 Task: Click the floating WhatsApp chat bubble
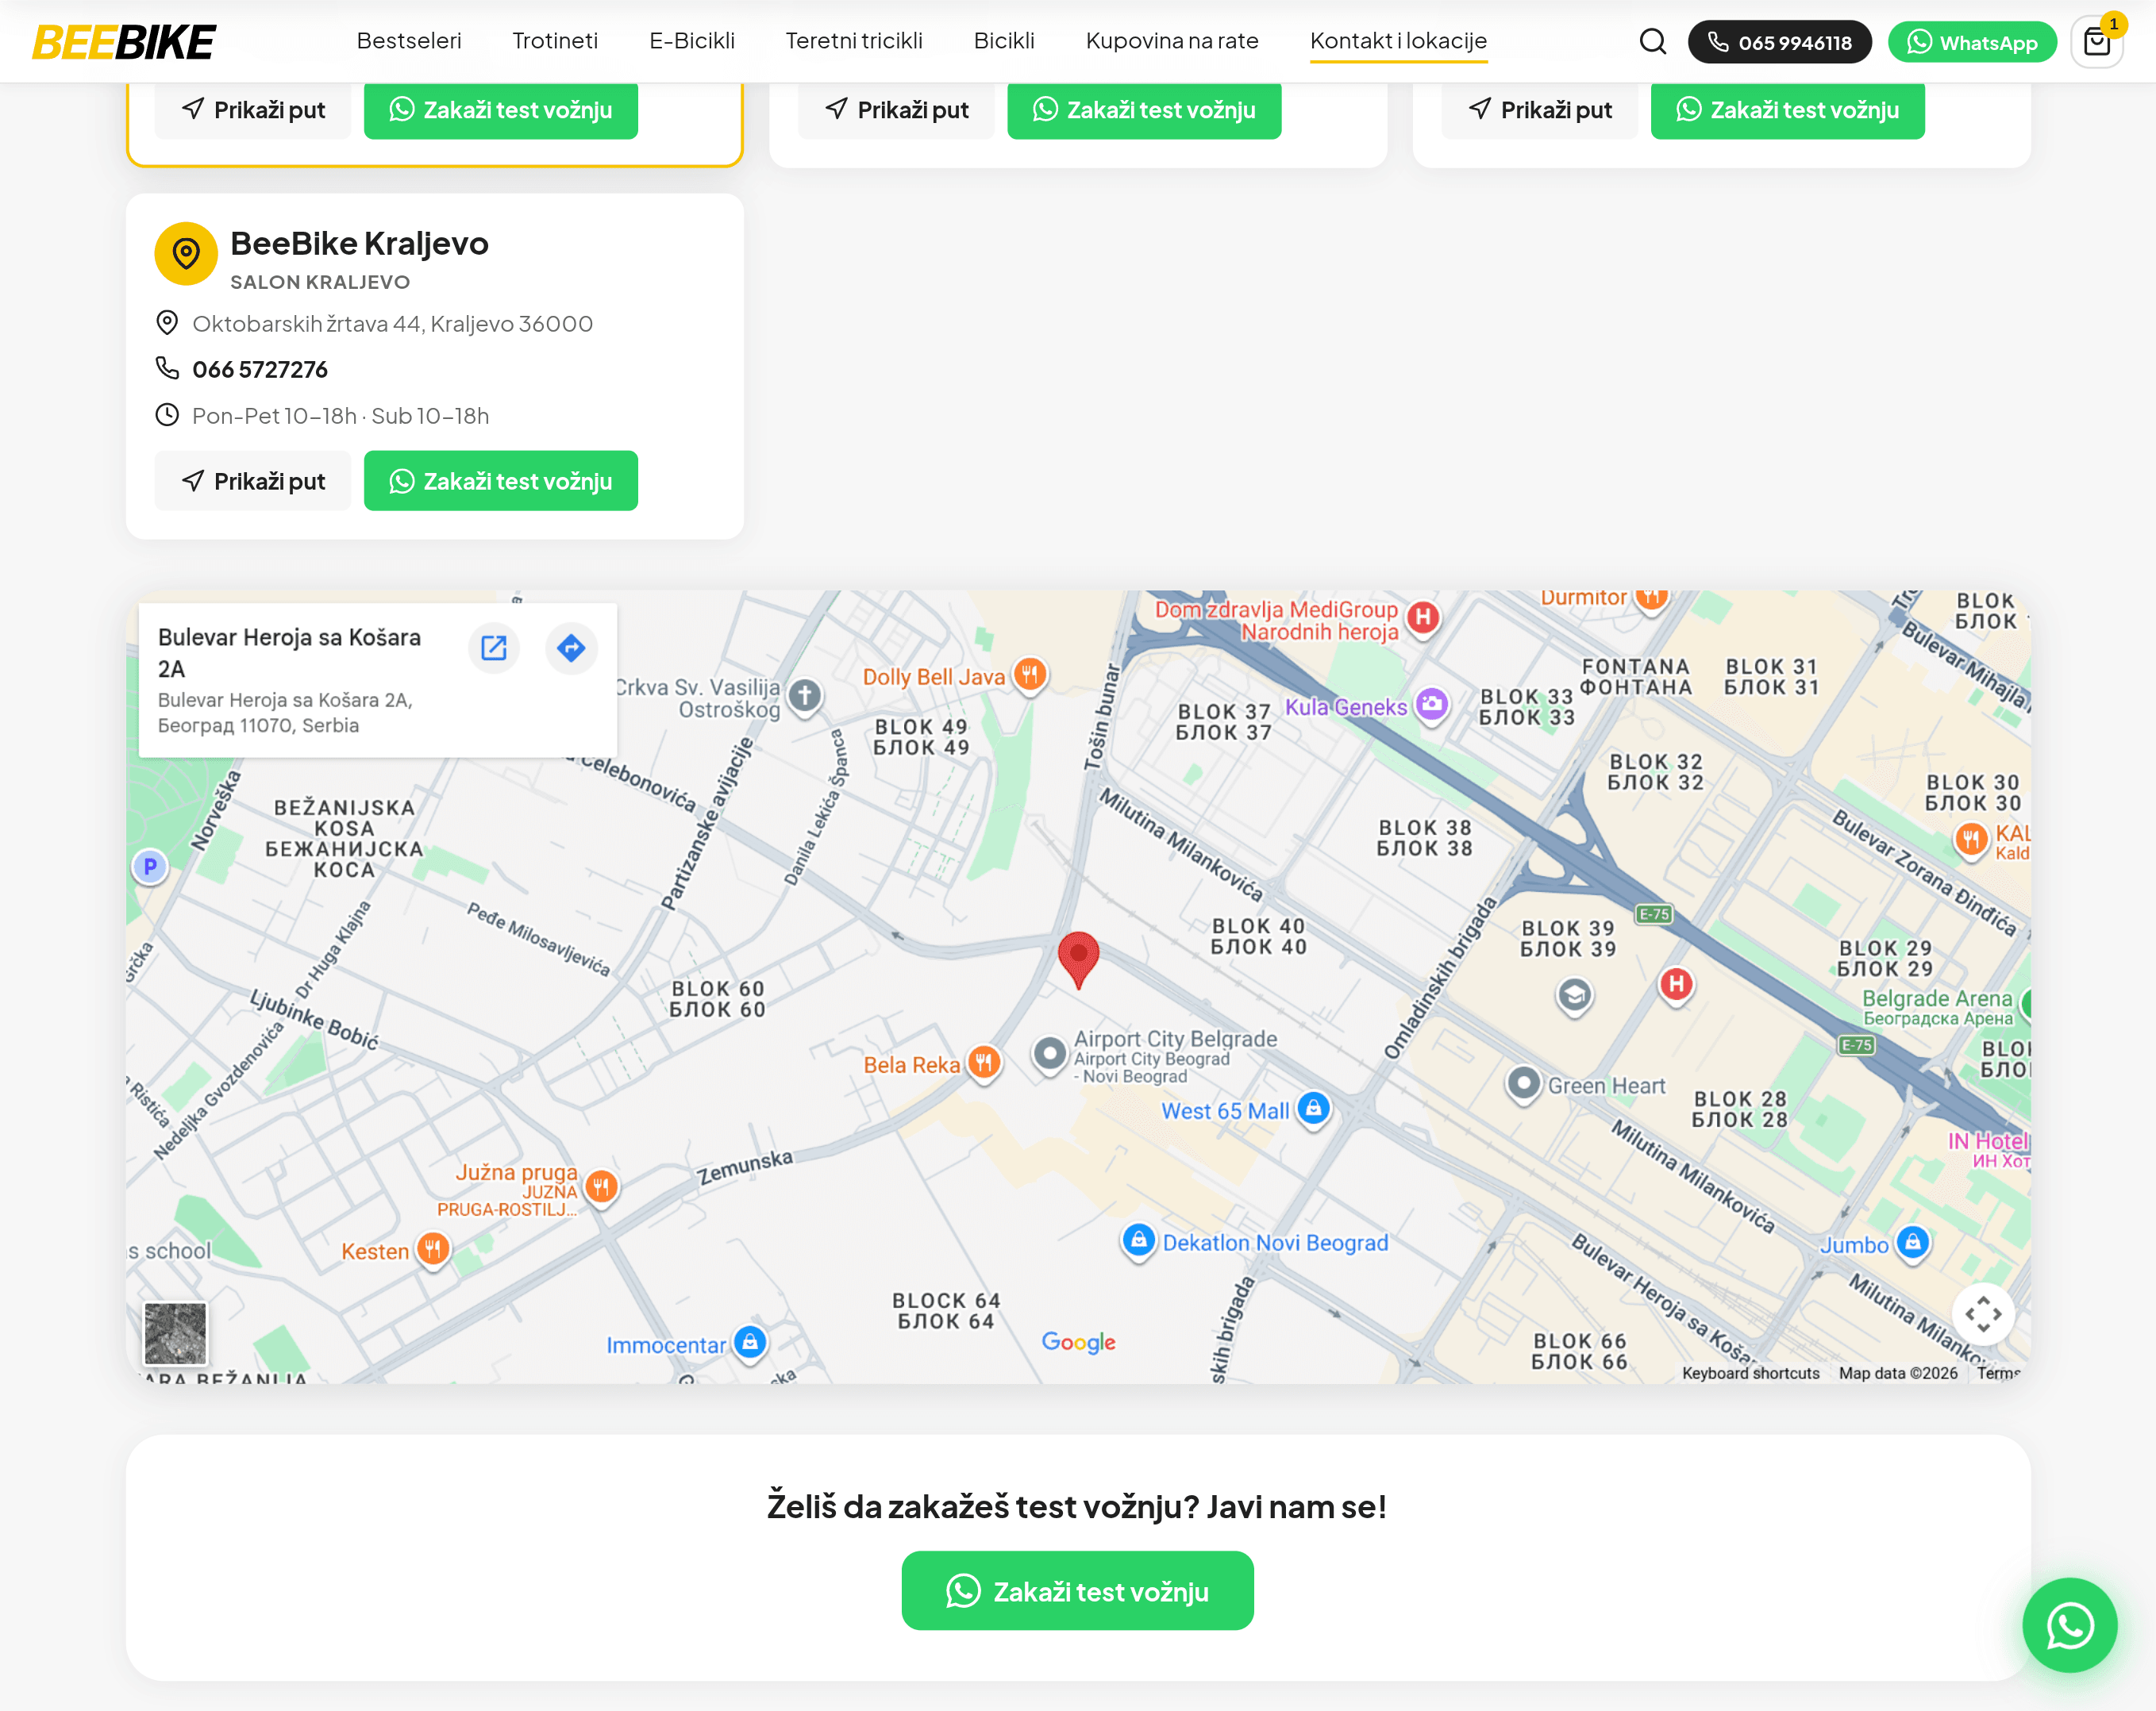point(2069,1625)
